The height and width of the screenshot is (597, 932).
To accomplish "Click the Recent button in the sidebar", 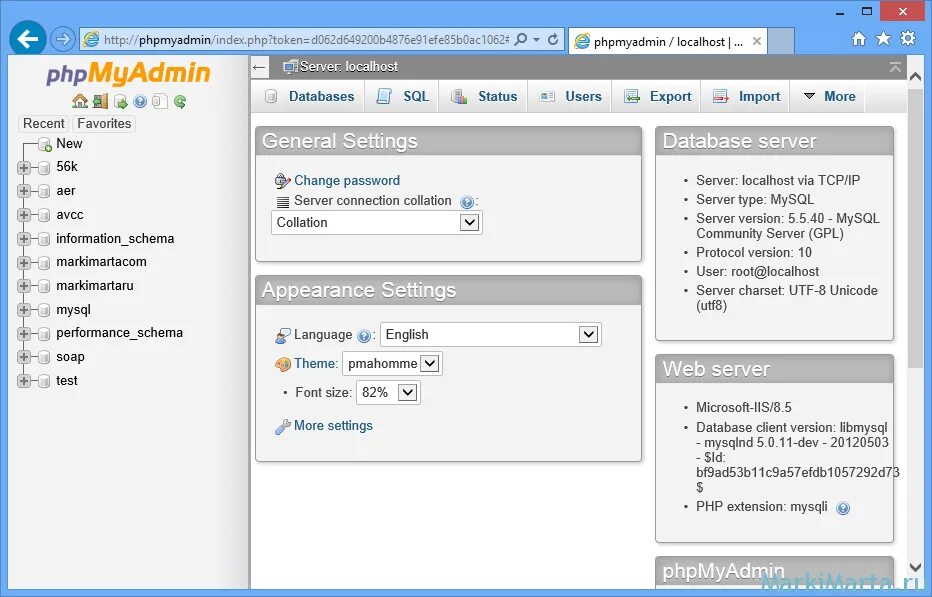I will (x=43, y=124).
